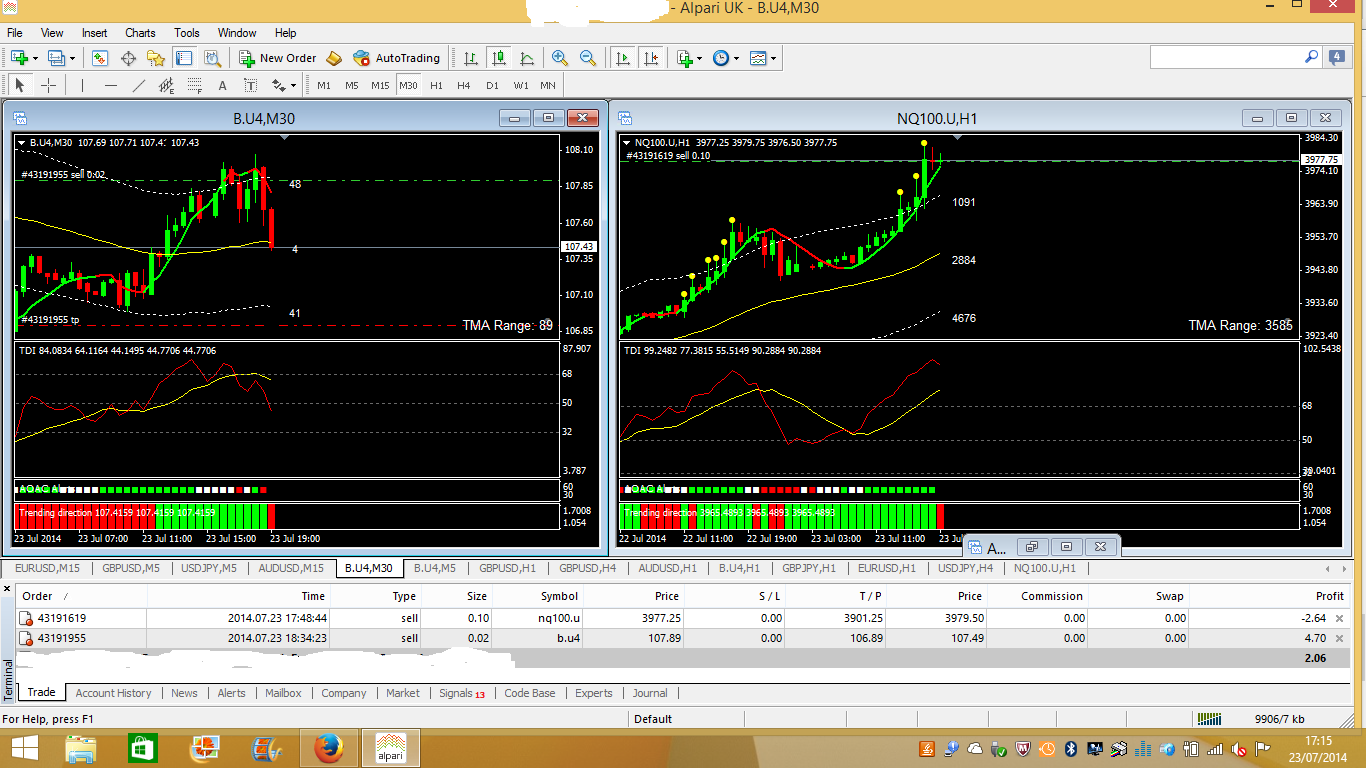Switch timeframe to W1
The image size is (1366, 768).
(521, 85)
